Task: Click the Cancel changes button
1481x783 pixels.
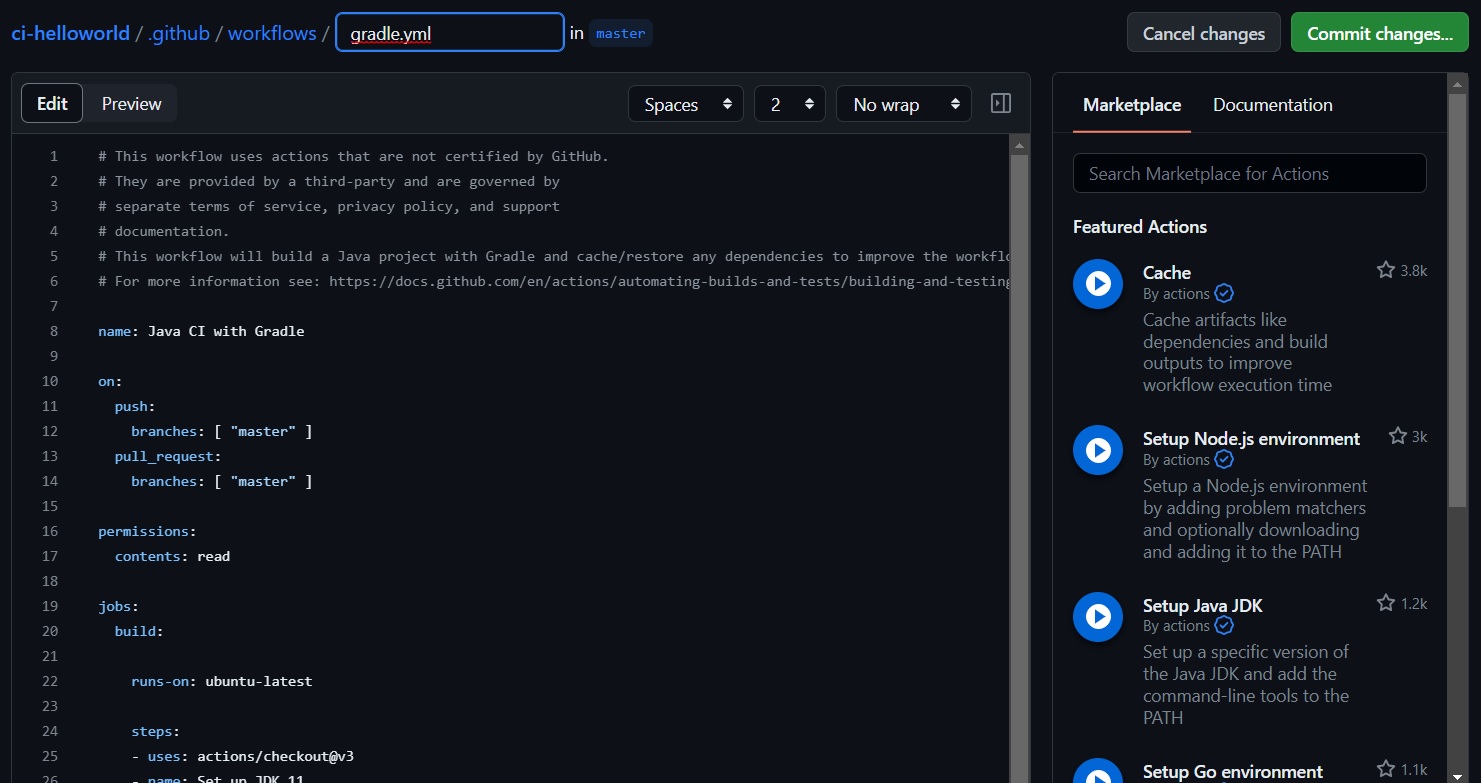Action: [x=1204, y=33]
